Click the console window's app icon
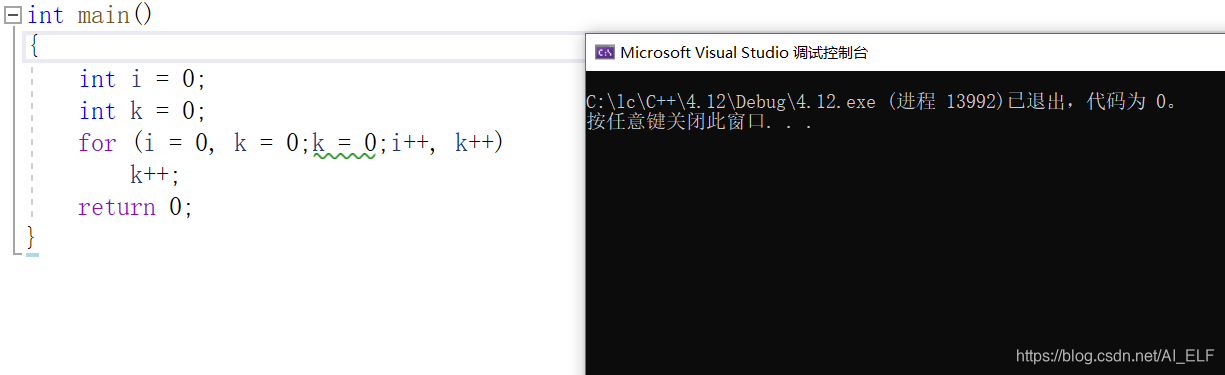This screenshot has height=375, width=1225. coord(604,52)
